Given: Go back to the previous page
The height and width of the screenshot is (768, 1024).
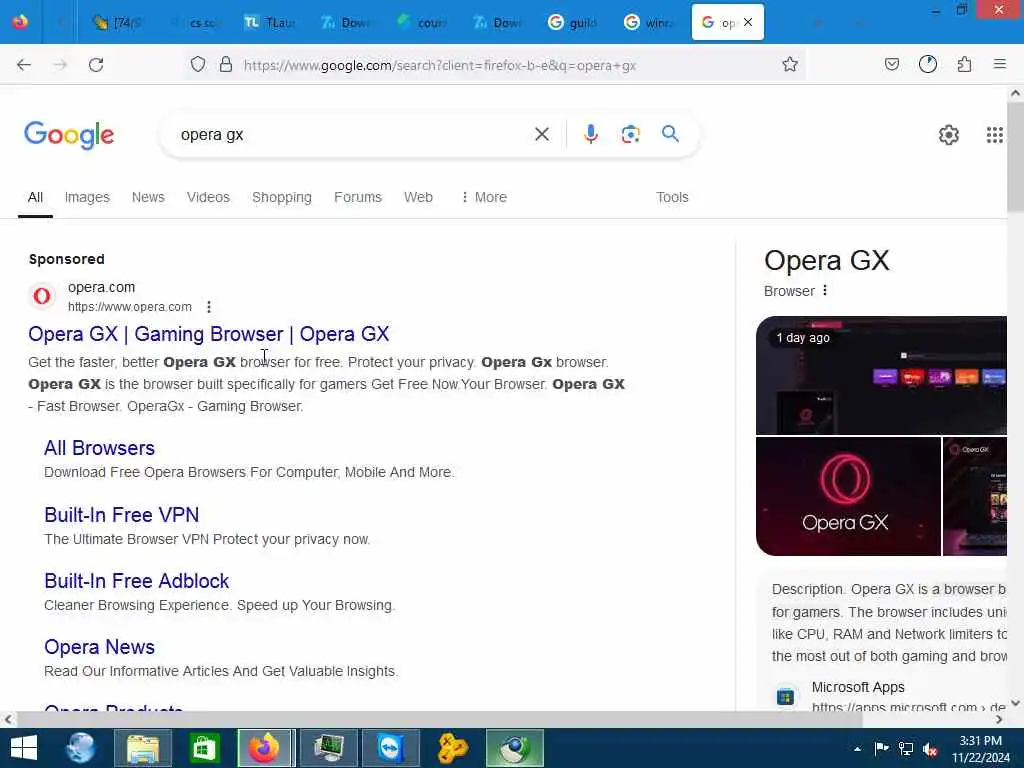Looking at the screenshot, I should click(x=24, y=65).
